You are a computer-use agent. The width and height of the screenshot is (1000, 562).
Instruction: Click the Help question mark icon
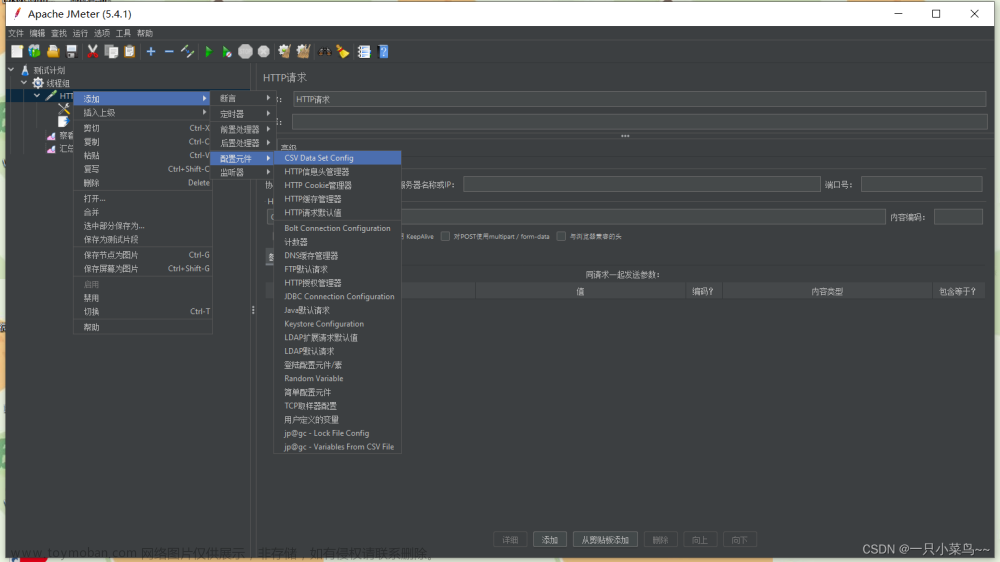pos(383,52)
